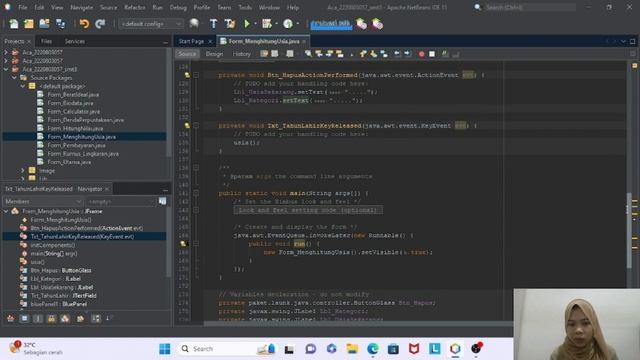Open the Profile Project dropdown arrow
The image size is (640, 360).
click(298, 24)
